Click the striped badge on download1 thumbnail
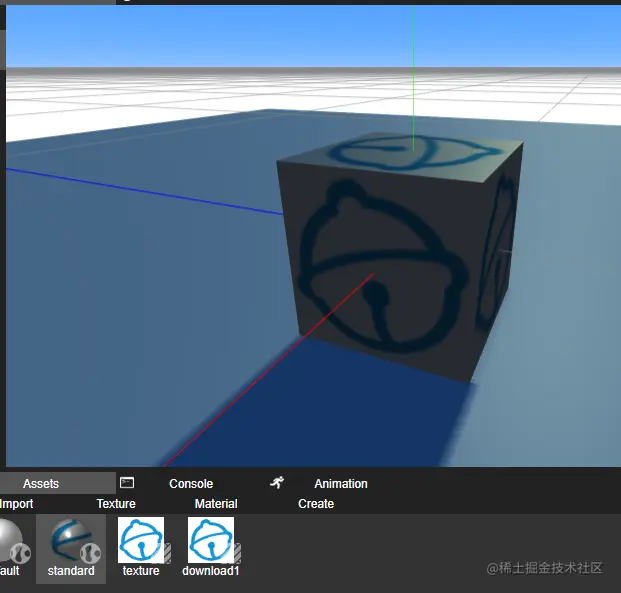The width and height of the screenshot is (621, 593). coord(238,553)
